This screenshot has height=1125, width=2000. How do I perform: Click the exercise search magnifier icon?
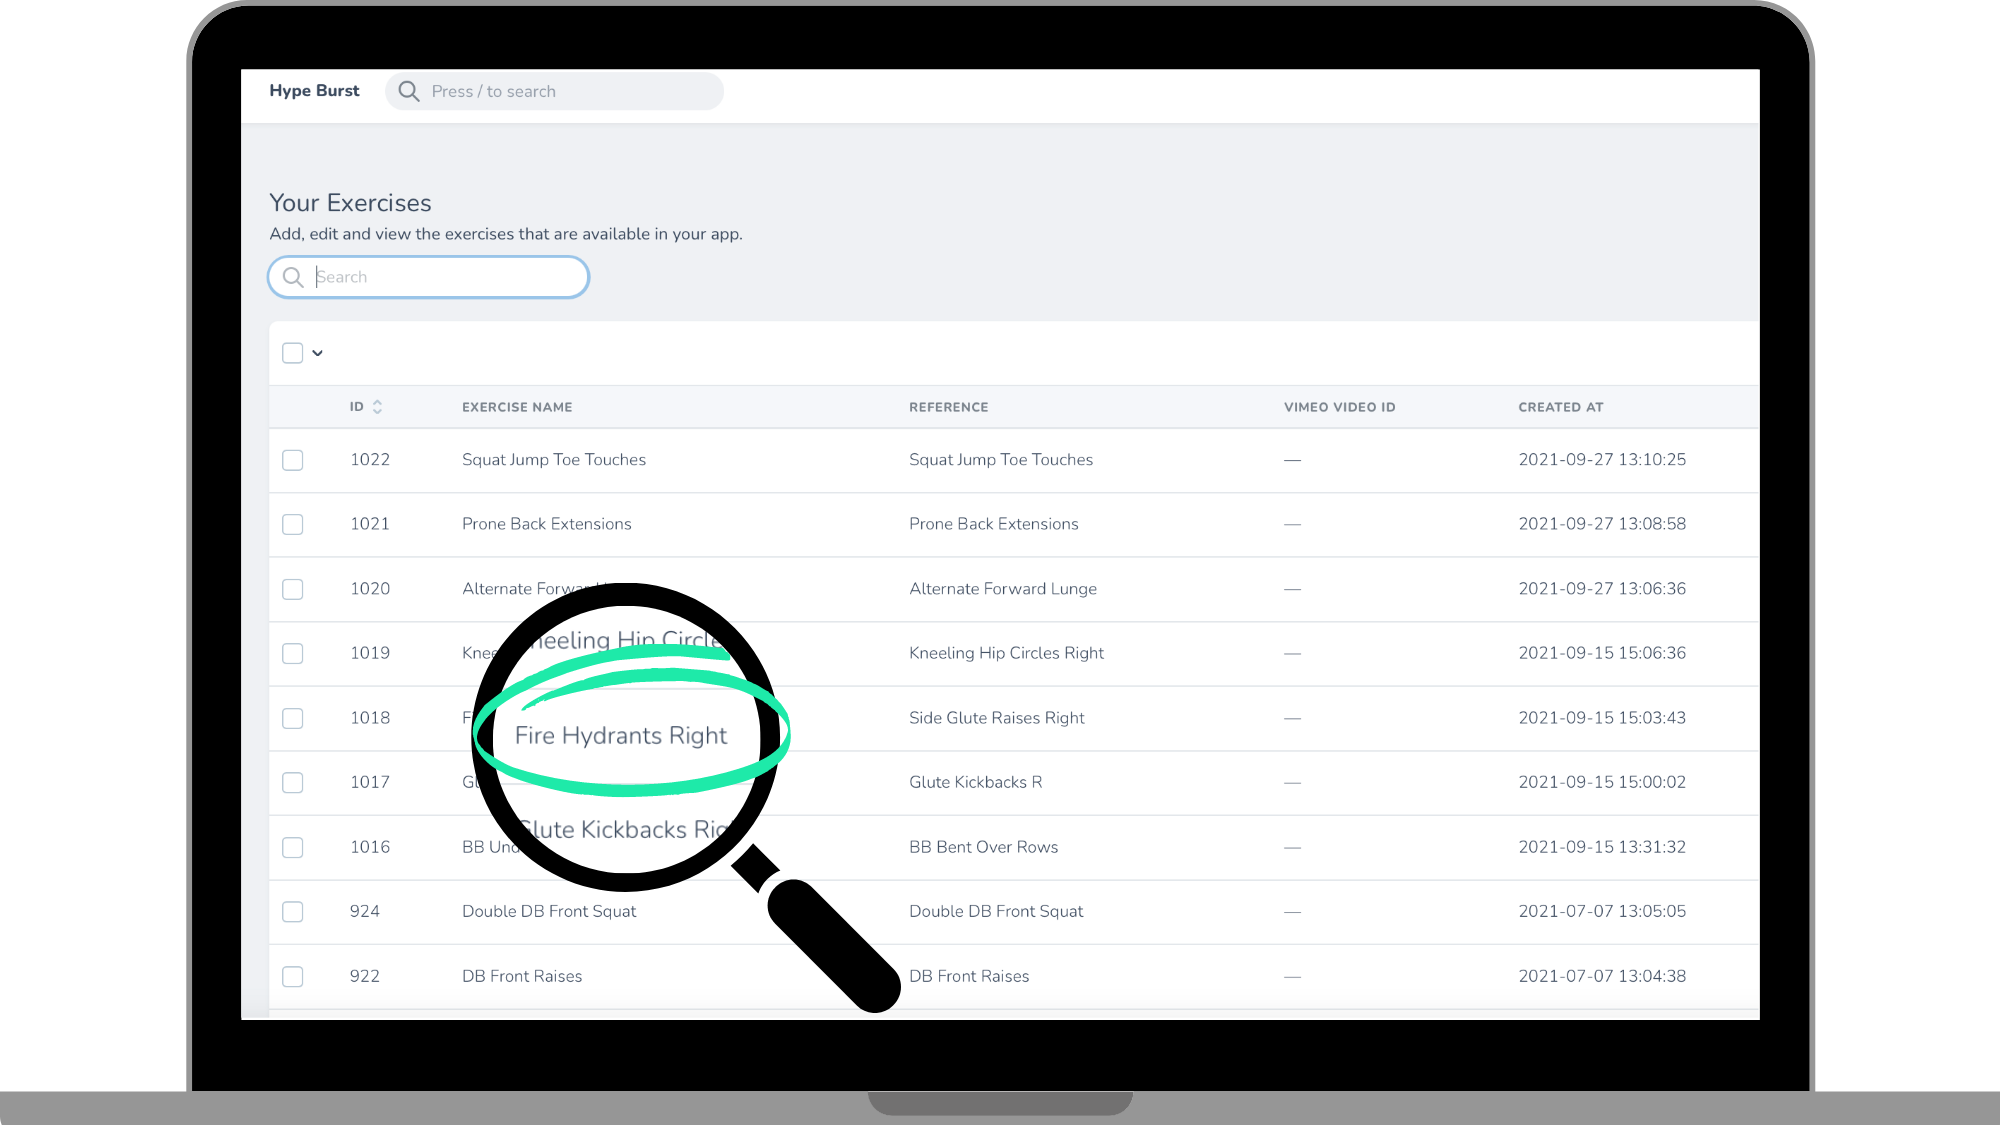(x=293, y=277)
